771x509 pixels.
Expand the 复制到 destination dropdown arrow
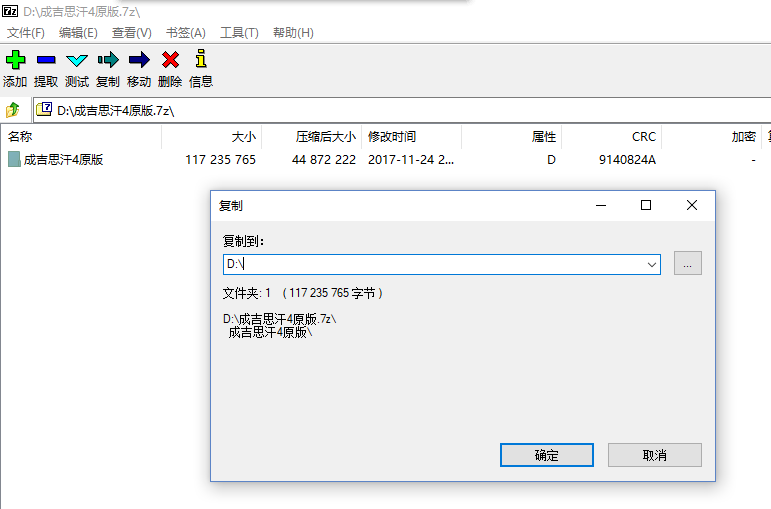point(652,264)
